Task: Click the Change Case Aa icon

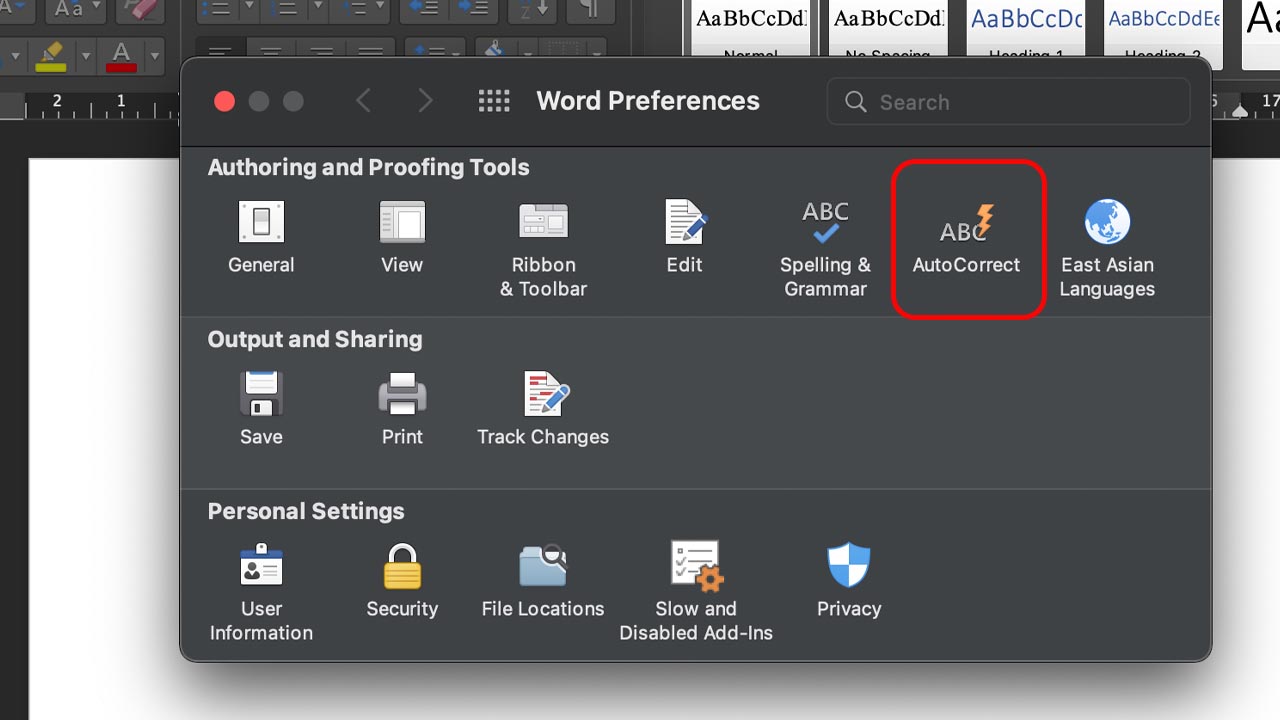Action: click(x=68, y=10)
